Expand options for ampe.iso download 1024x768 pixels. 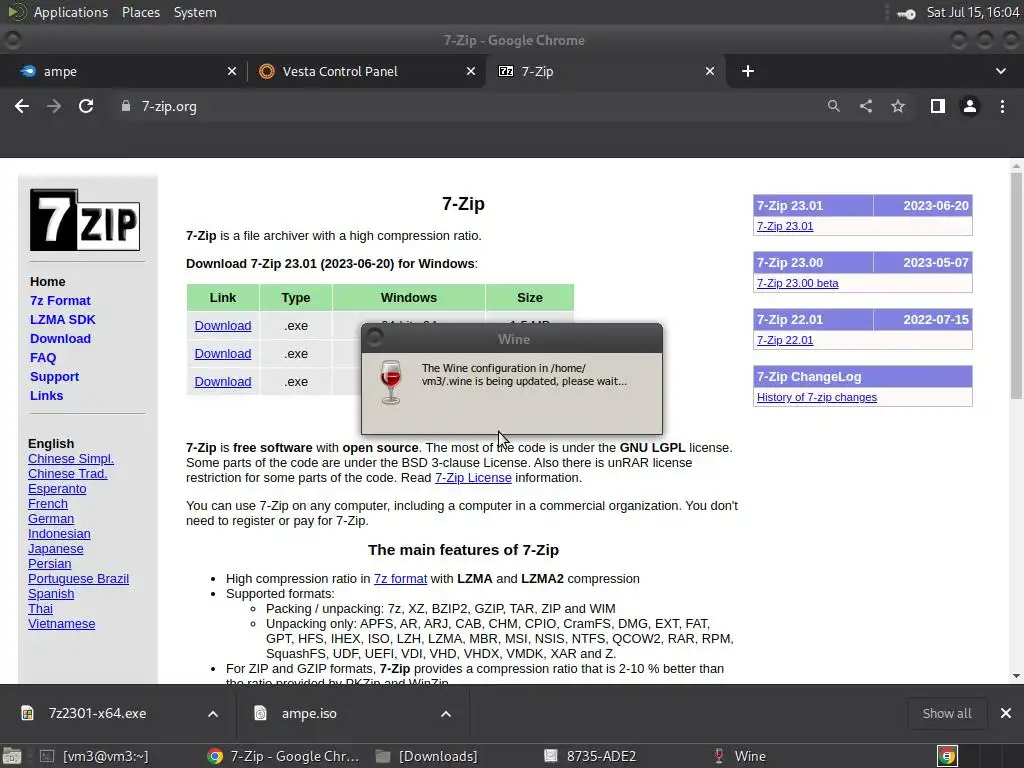(x=446, y=714)
